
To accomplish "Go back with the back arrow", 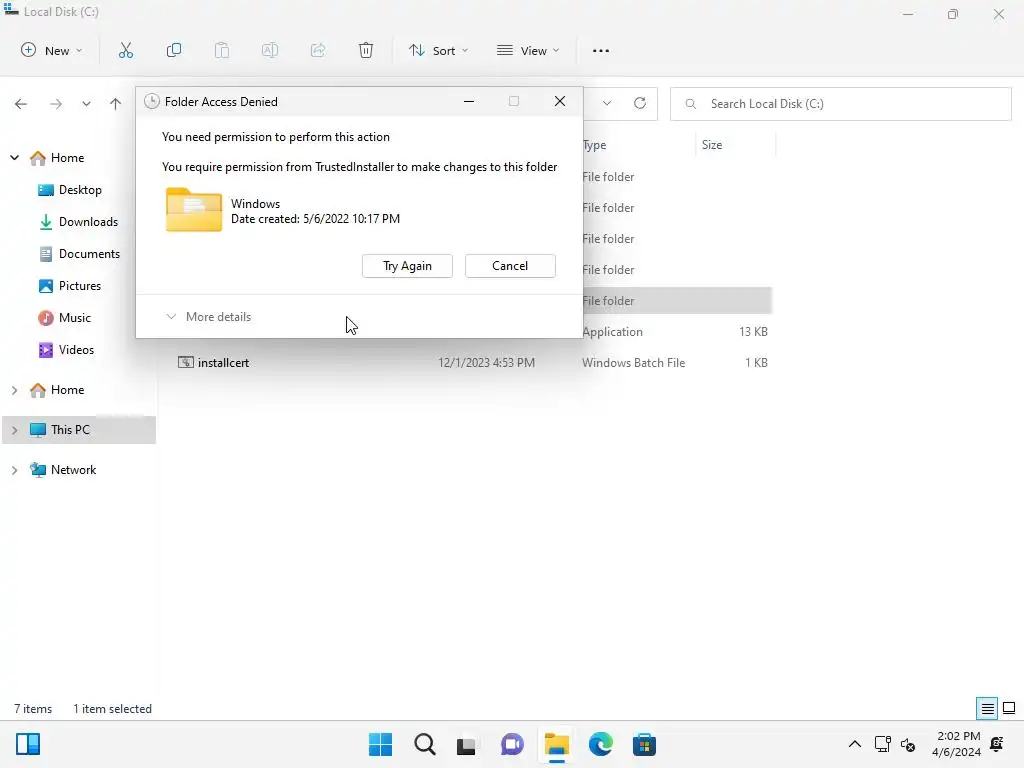I will click(x=21, y=104).
